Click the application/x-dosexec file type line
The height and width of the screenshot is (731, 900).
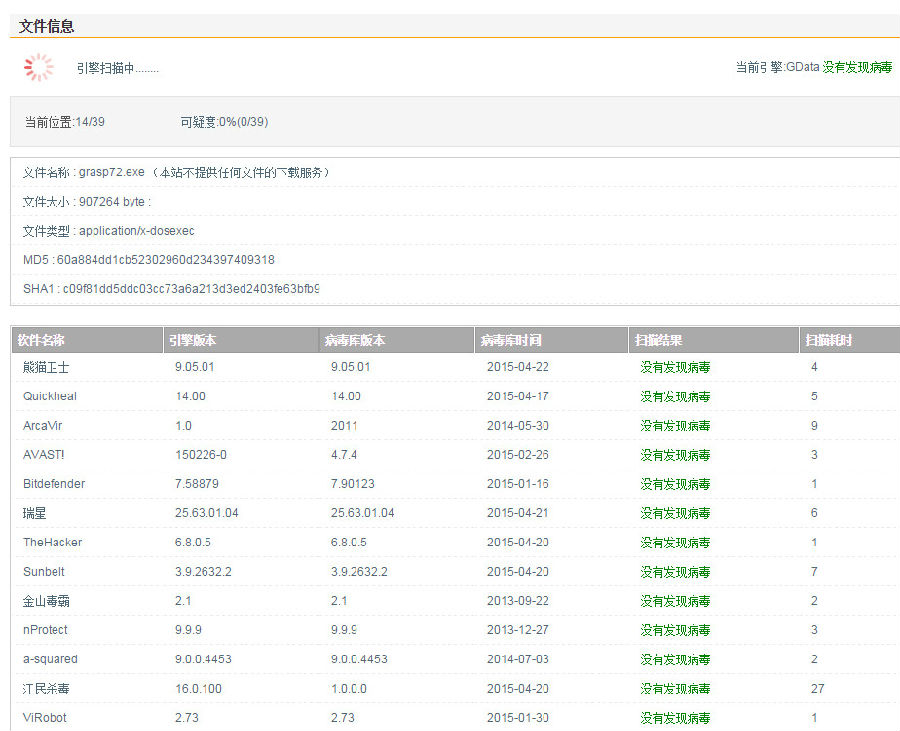point(108,231)
